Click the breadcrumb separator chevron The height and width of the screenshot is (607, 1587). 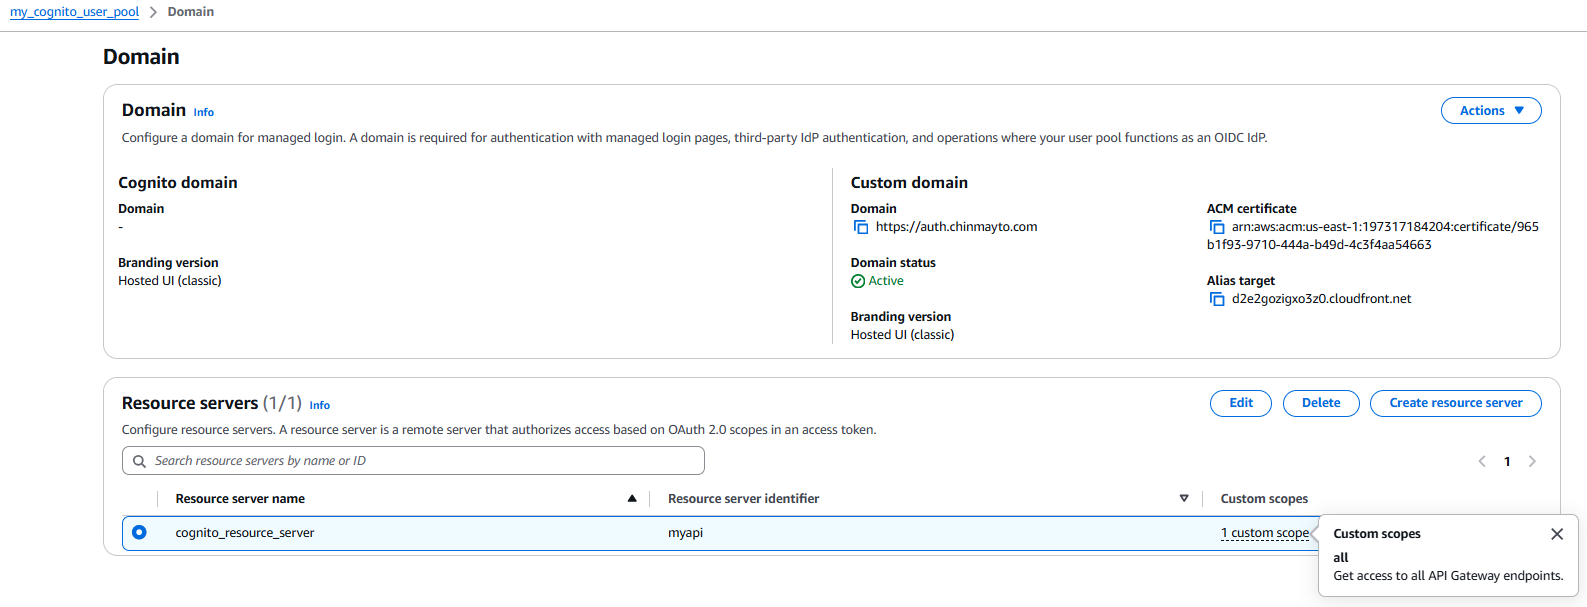[153, 12]
